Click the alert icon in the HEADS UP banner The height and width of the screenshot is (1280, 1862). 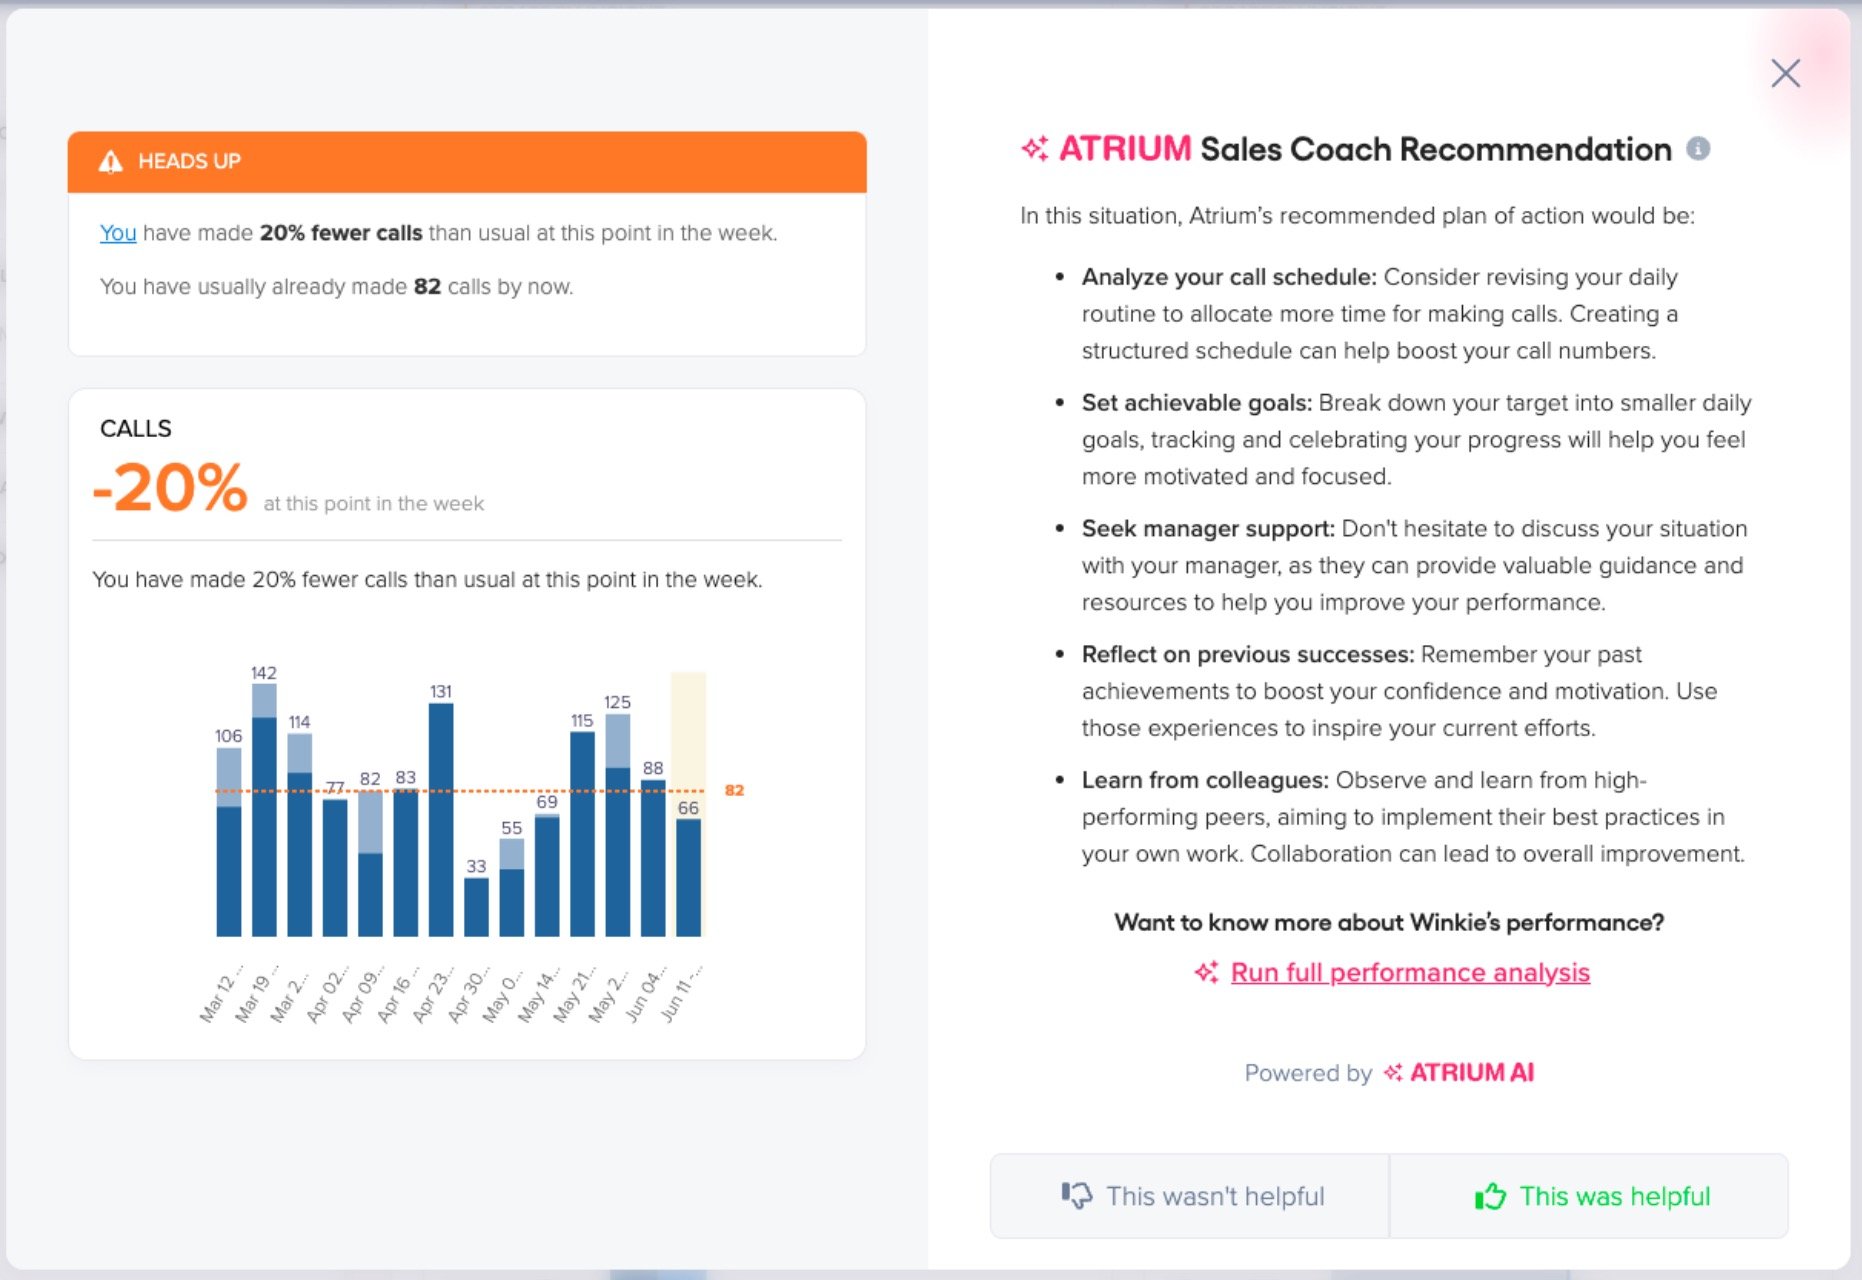coord(110,161)
